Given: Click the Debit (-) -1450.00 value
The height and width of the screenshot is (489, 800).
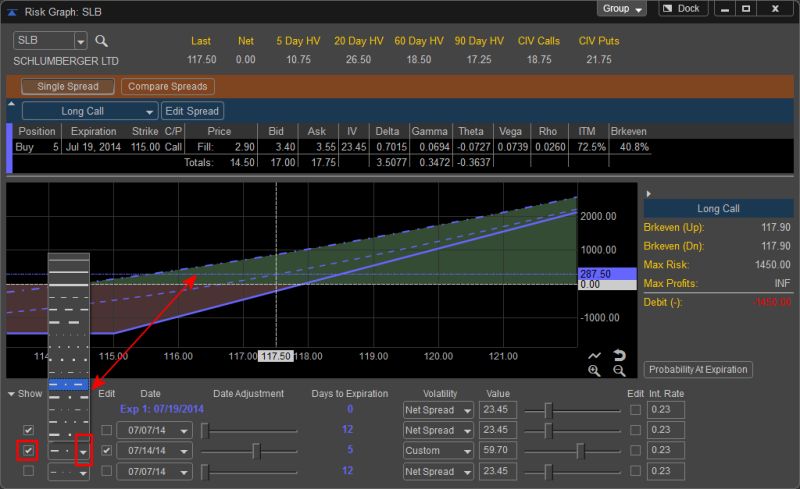Looking at the screenshot, I should (772, 302).
